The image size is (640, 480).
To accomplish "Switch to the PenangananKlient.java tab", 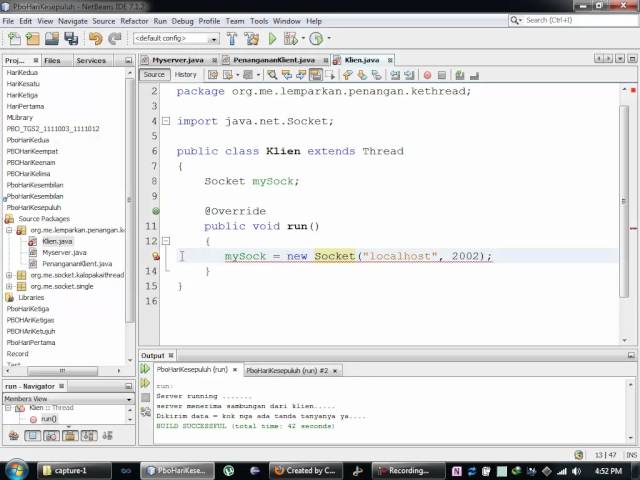I will tap(274, 60).
